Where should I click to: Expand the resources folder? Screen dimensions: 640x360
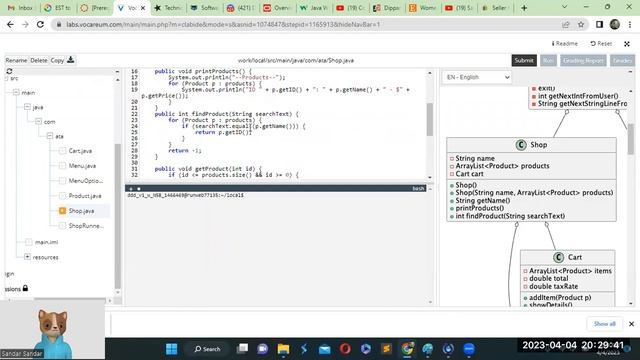(27, 257)
